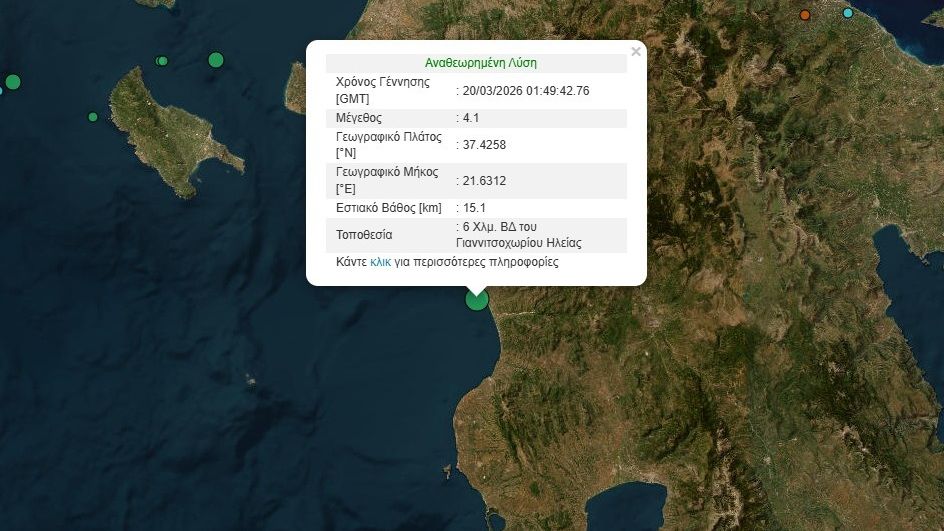Open the green marker at the far left edge
Image resolution: width=944 pixels, height=531 pixels.
[x=12, y=82]
